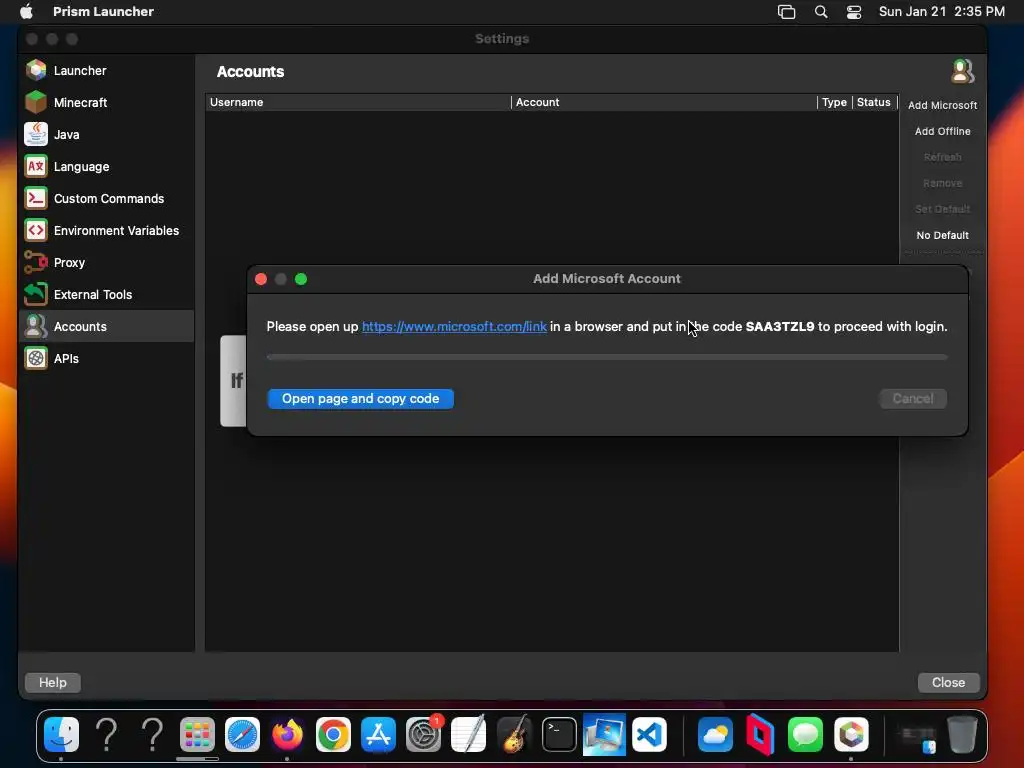The width and height of the screenshot is (1024, 768).
Task: Click Open page and copy code
Action: coord(360,398)
